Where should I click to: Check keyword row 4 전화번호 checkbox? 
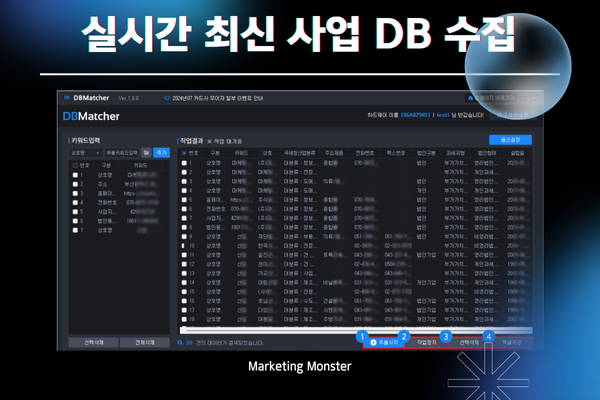click(x=75, y=202)
